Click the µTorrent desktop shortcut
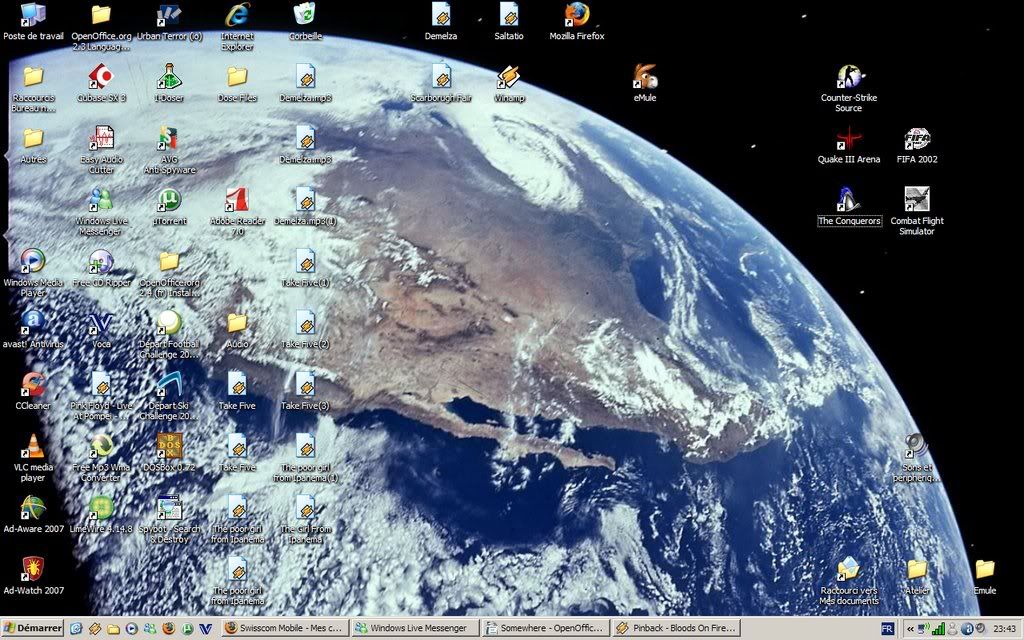 point(169,200)
